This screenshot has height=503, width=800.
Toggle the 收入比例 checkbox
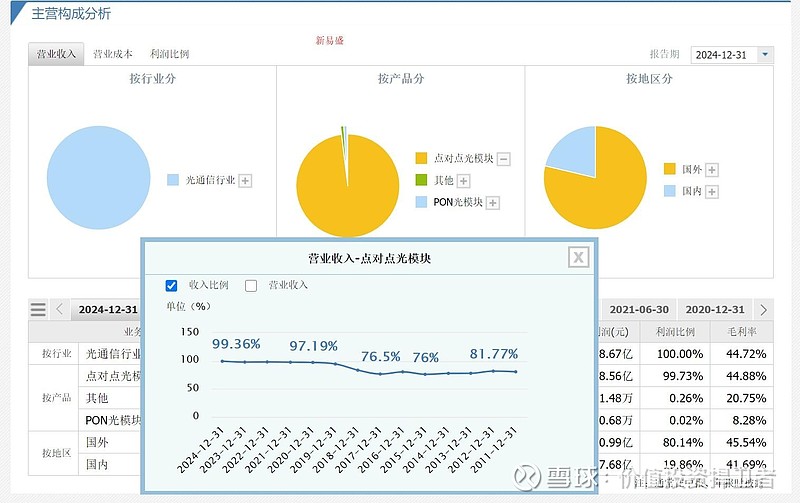pos(171,285)
